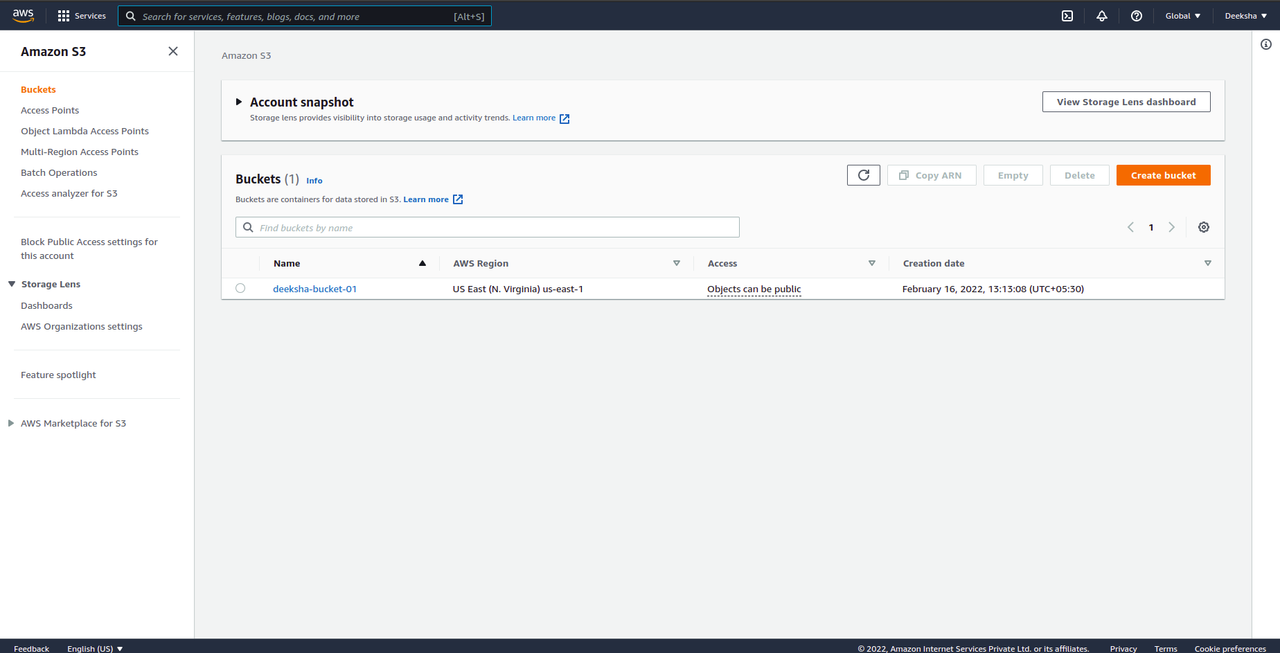1280x653 pixels.
Task: Open the Buckets Learn more link
Action: 433,199
